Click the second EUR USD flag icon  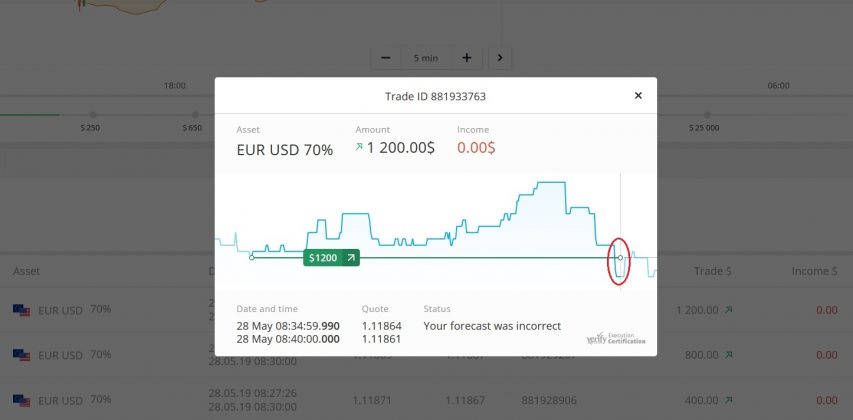click(x=21, y=355)
